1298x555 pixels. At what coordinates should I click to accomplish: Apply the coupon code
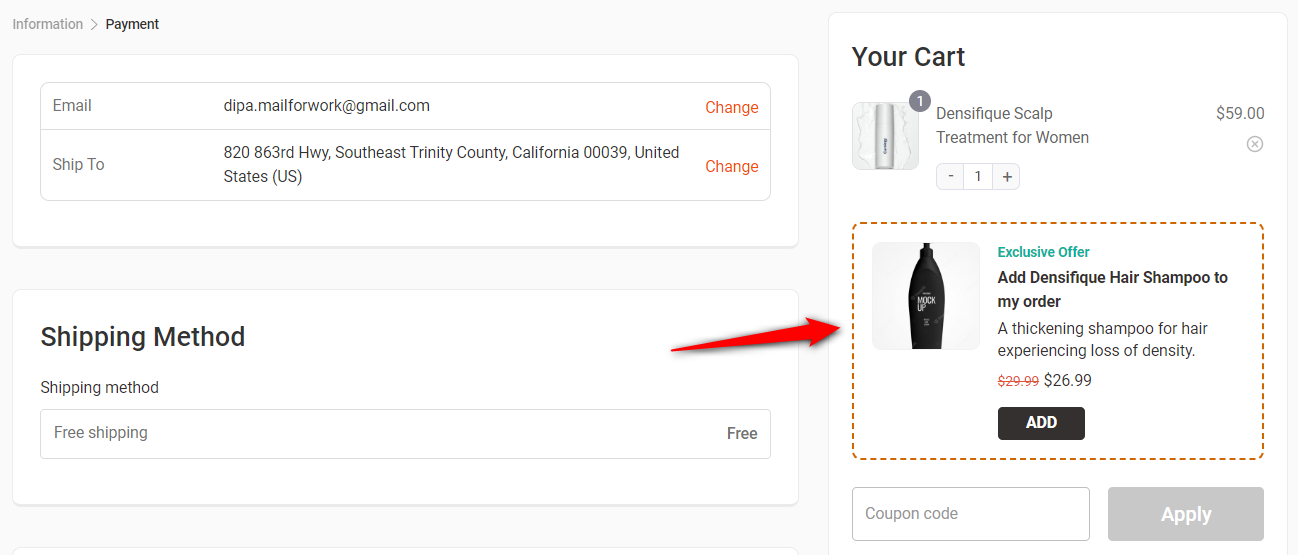[1185, 514]
